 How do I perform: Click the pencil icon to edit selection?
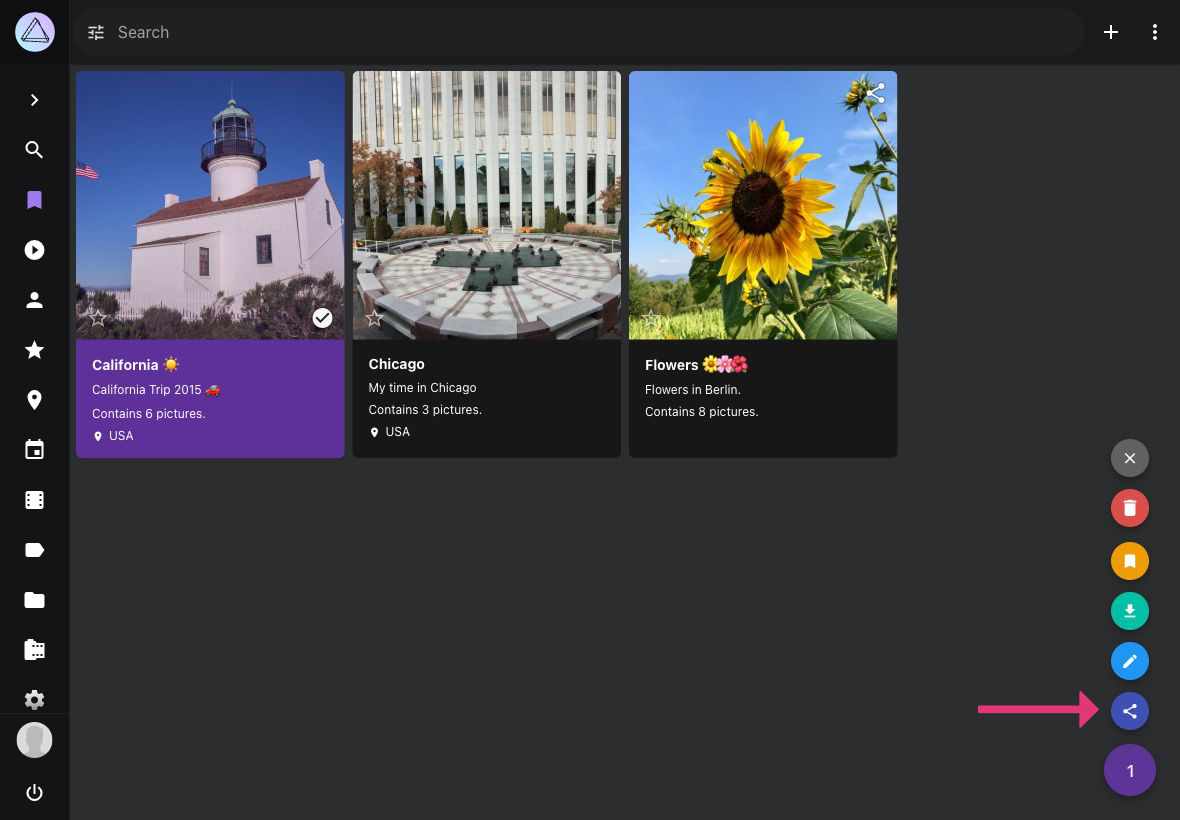pyautogui.click(x=1129, y=660)
